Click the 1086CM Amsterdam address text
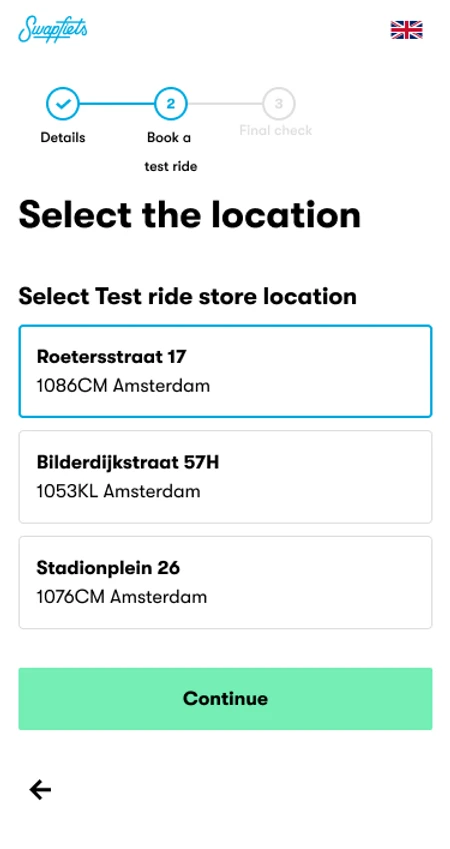450x849 pixels. click(123, 386)
